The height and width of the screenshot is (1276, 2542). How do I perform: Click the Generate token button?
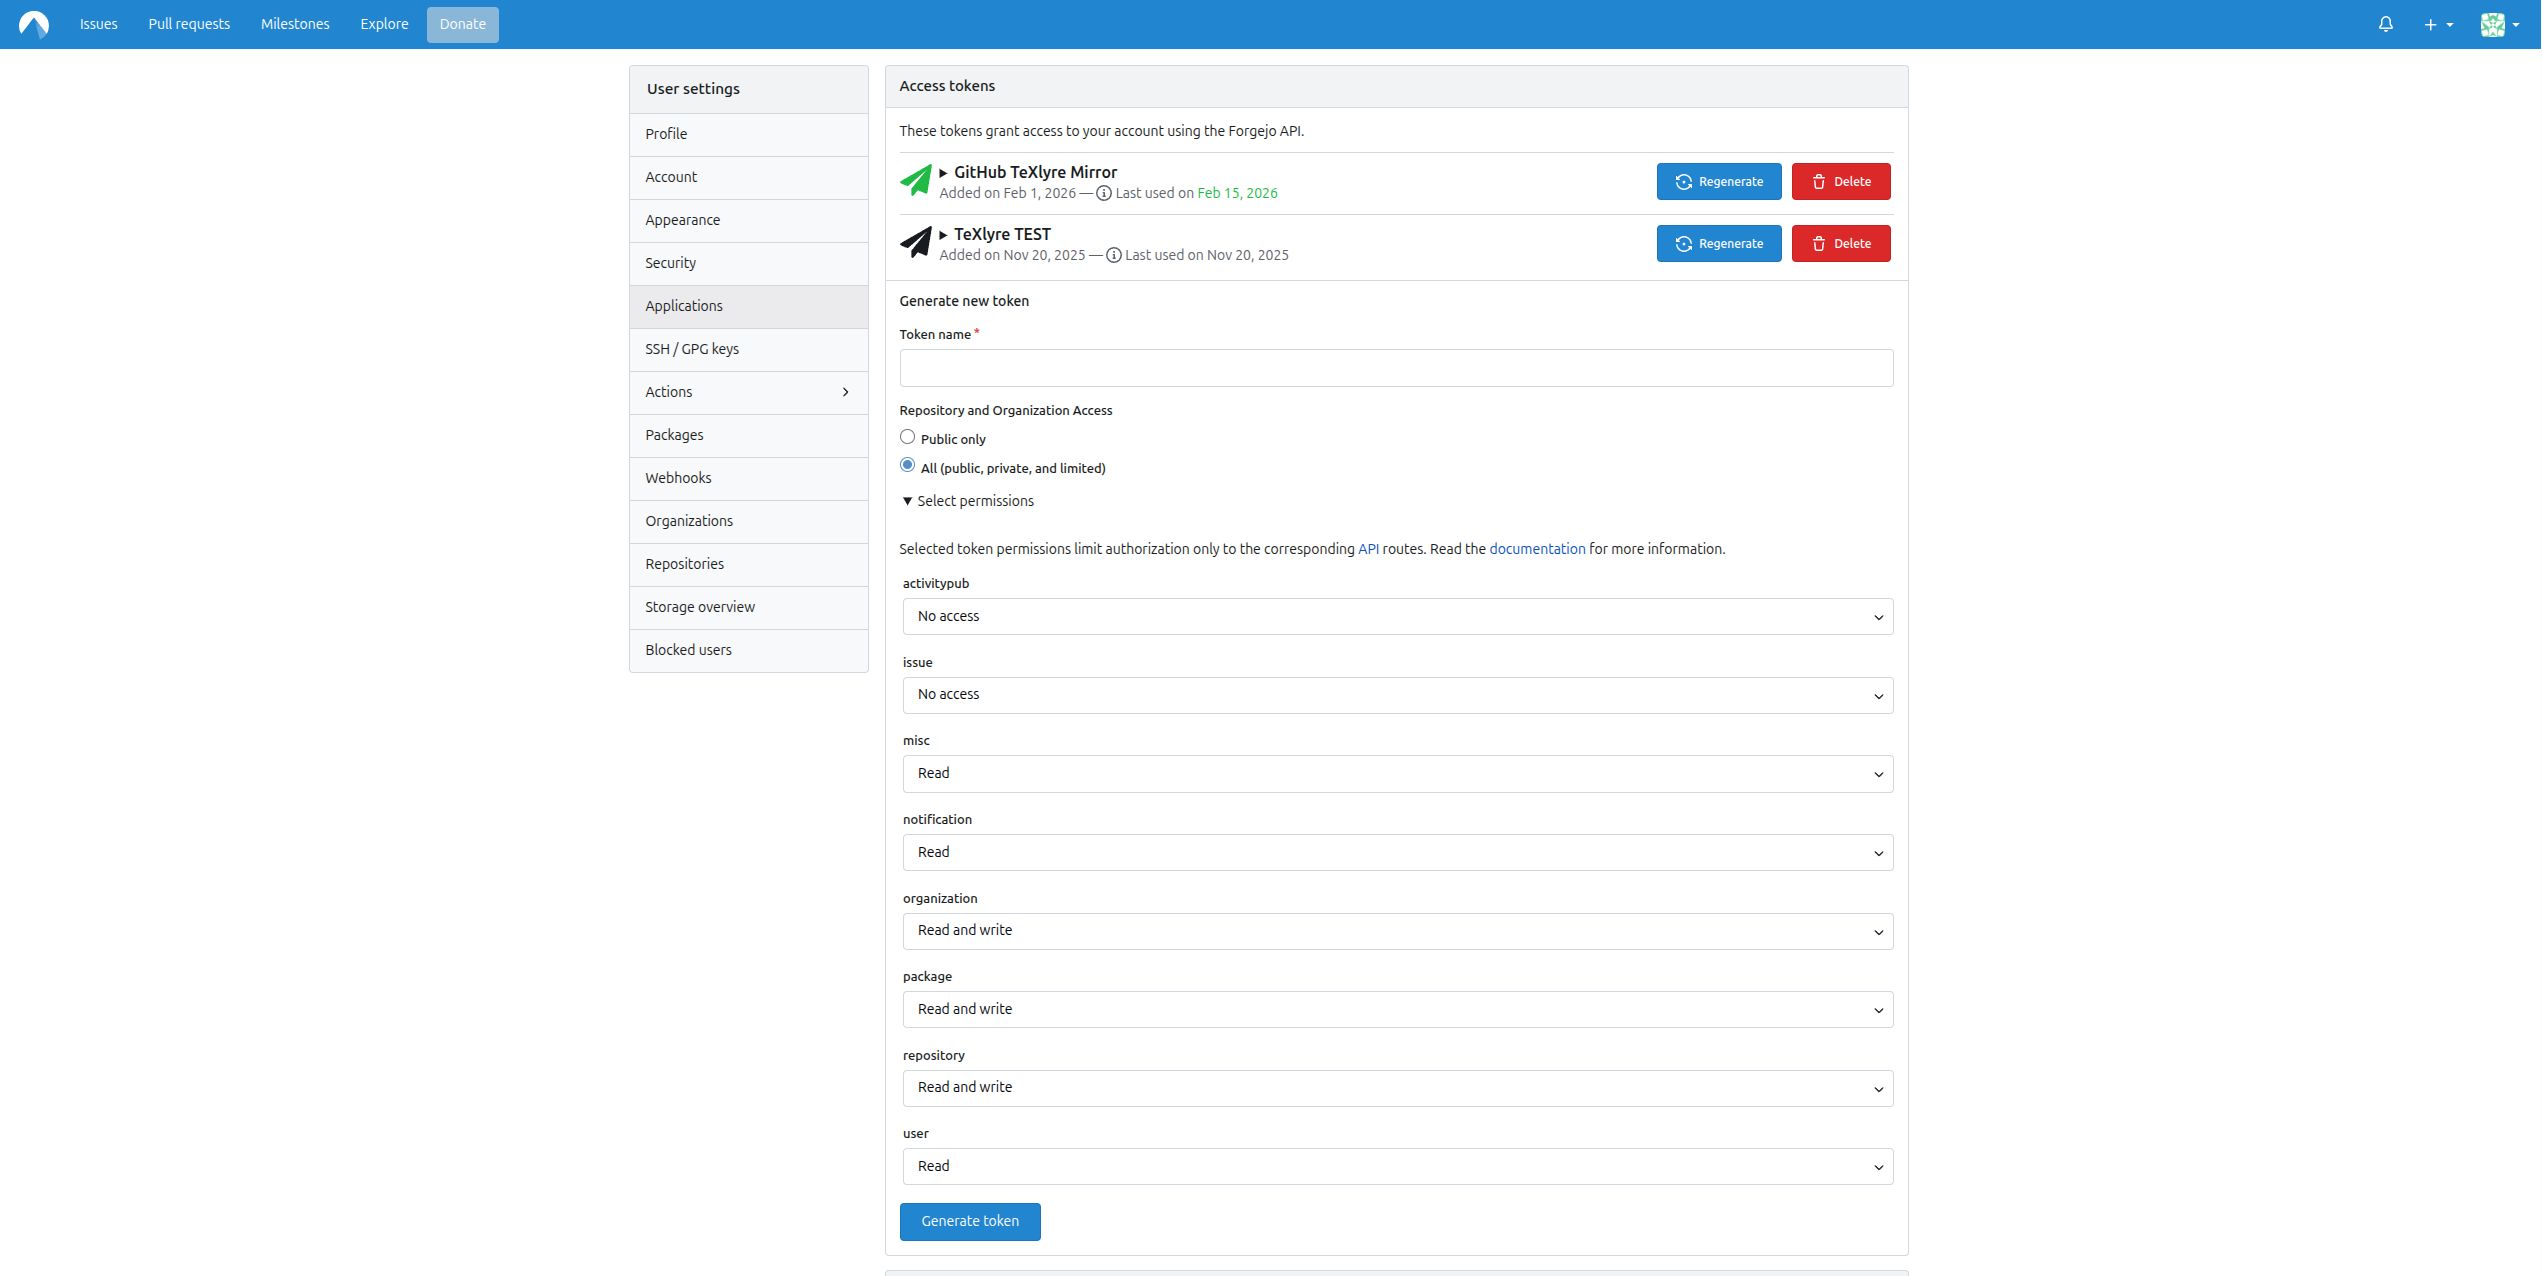pyautogui.click(x=969, y=1221)
